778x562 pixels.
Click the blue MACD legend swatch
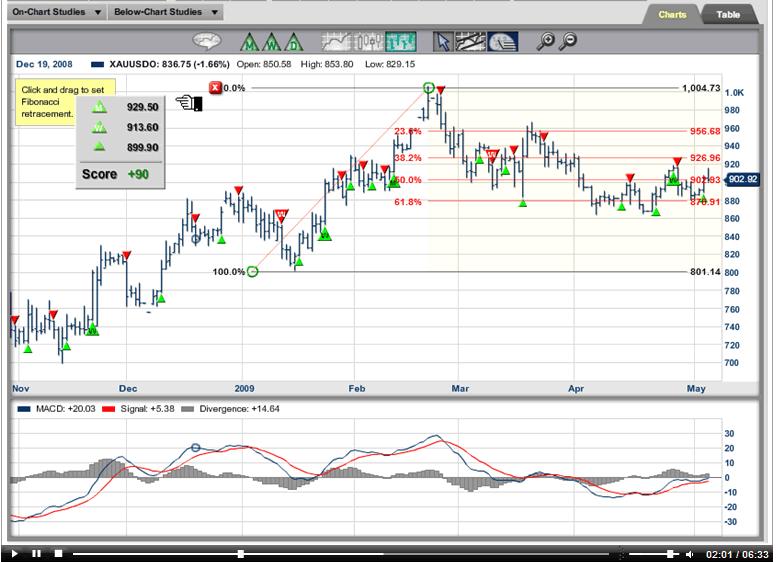pos(24,409)
